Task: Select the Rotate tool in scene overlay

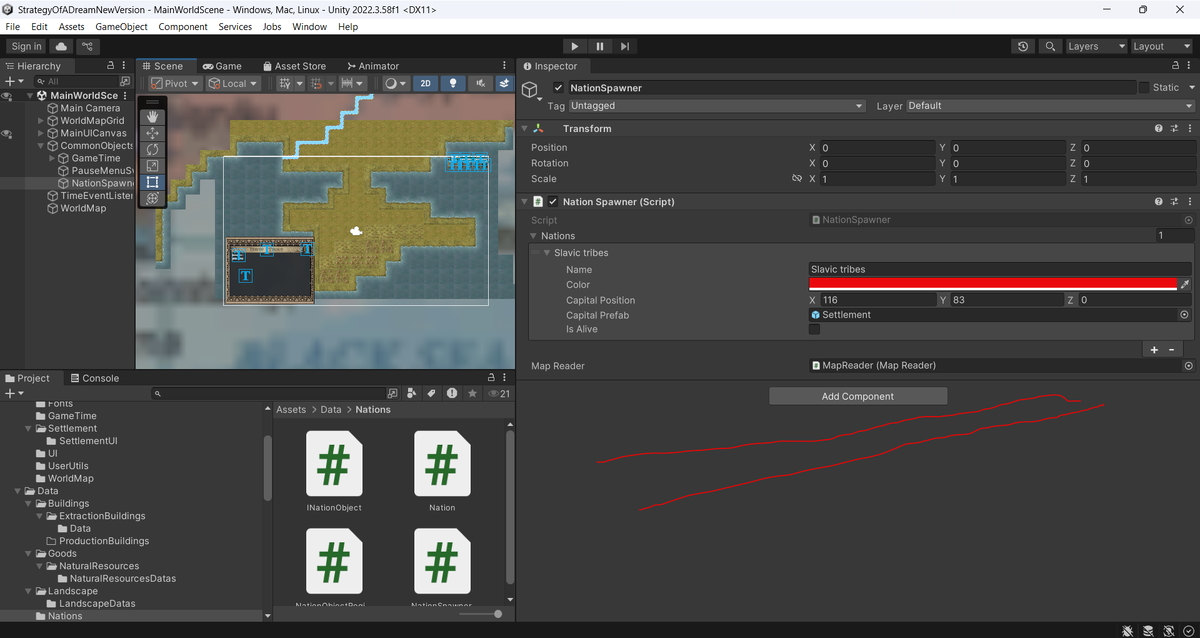Action: [152, 150]
